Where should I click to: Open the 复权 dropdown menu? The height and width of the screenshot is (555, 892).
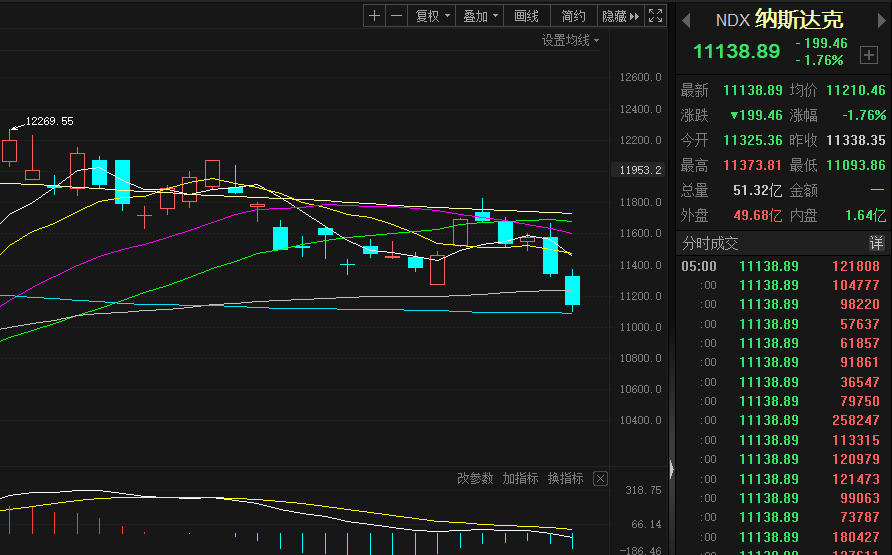[x=433, y=16]
